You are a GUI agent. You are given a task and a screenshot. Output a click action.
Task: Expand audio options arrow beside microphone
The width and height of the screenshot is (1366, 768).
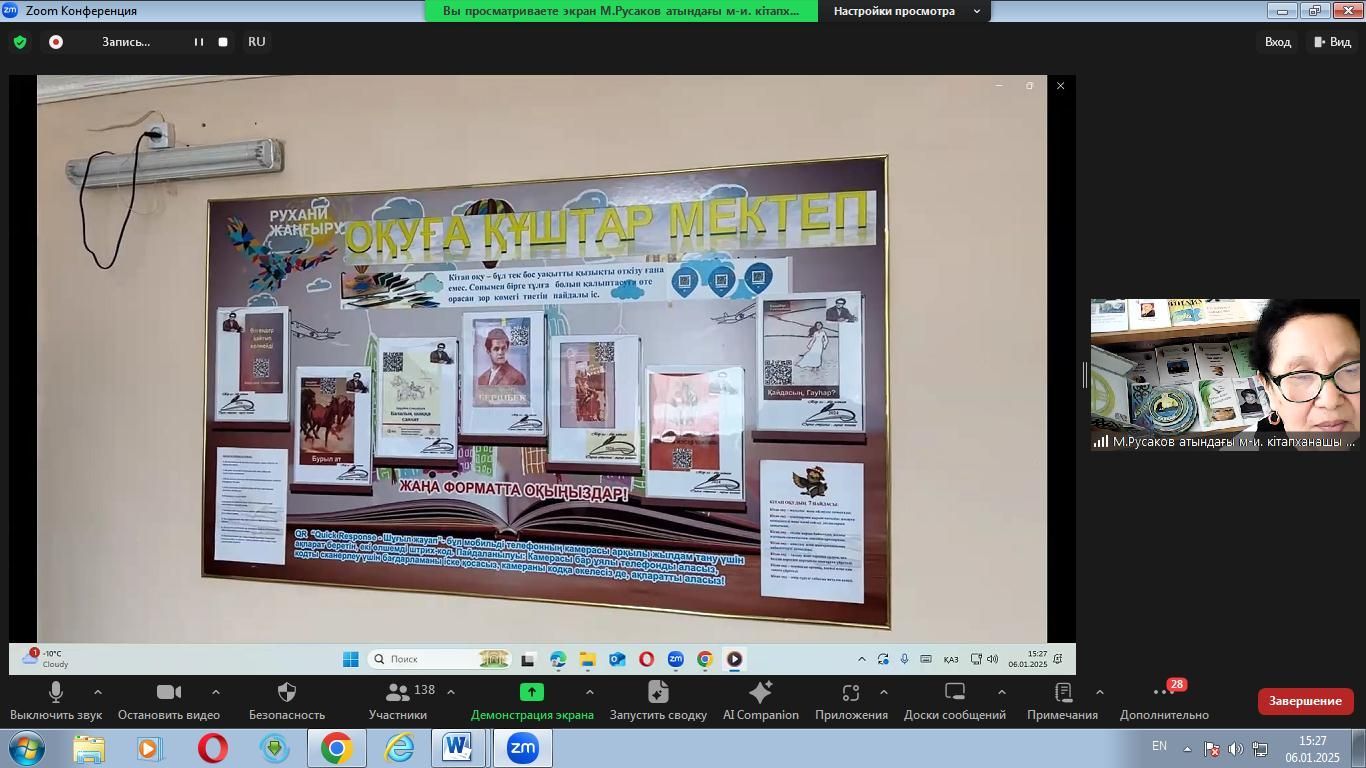click(98, 692)
